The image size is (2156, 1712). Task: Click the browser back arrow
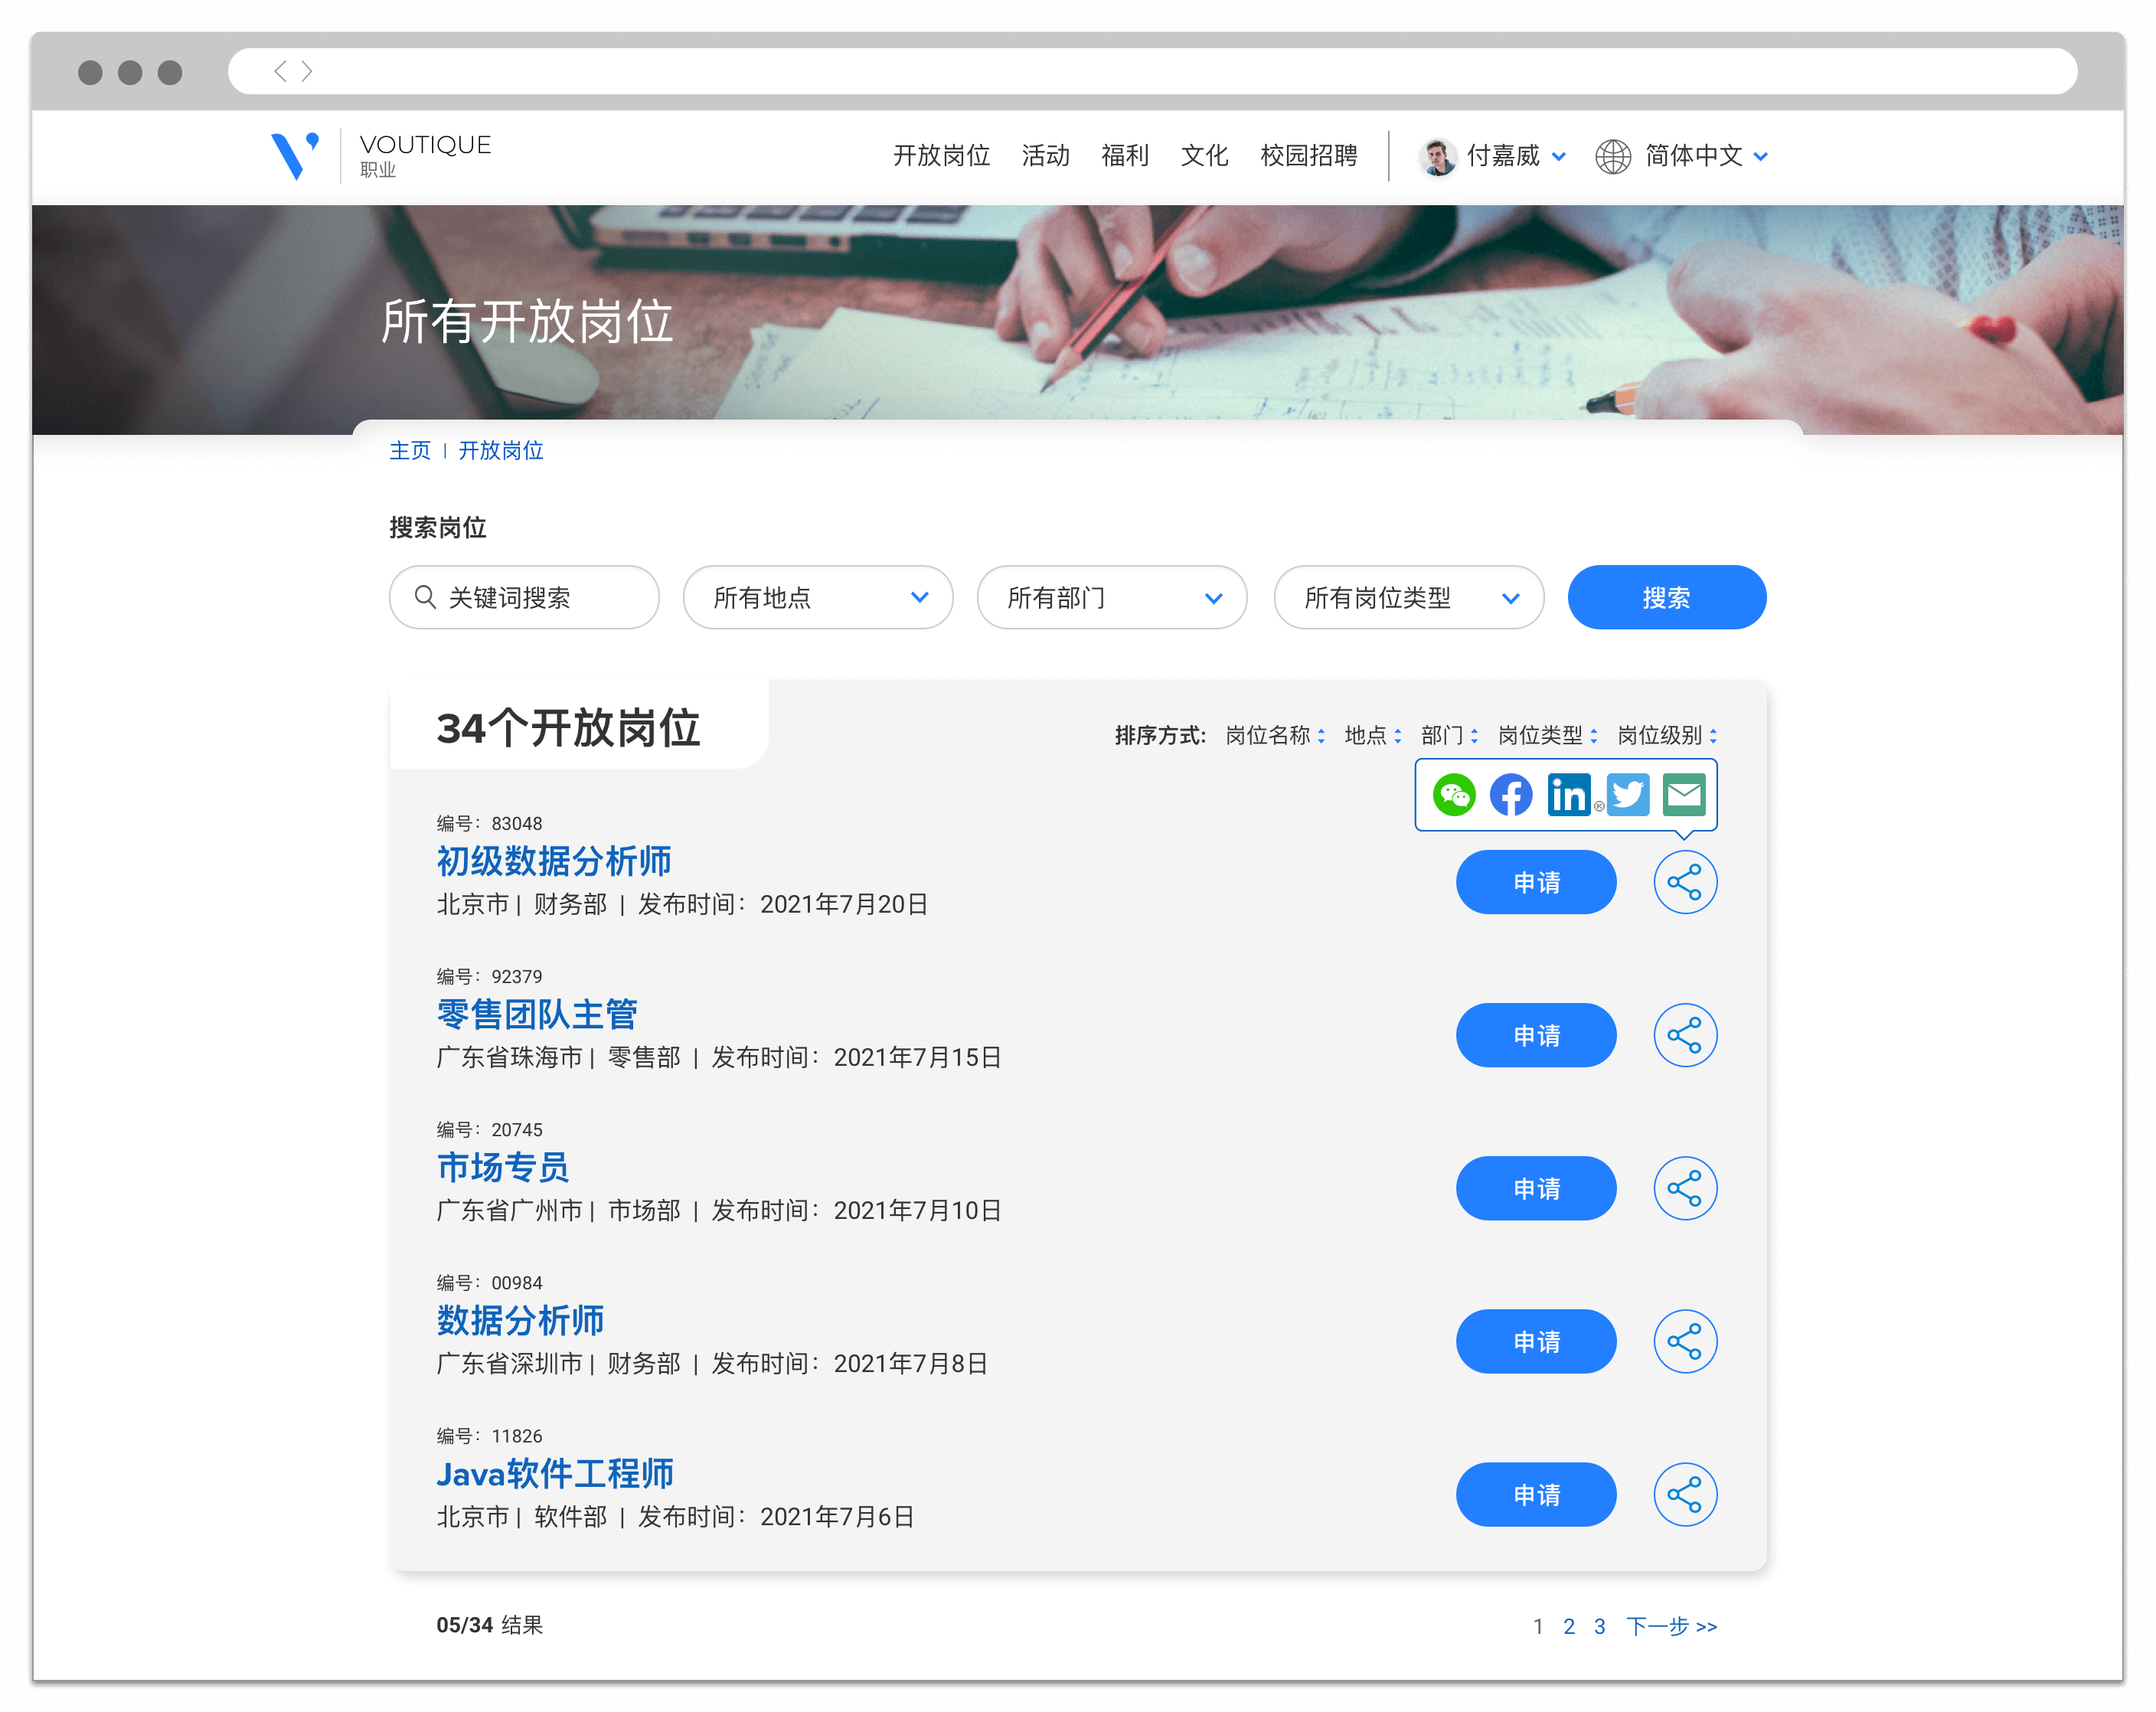click(281, 71)
